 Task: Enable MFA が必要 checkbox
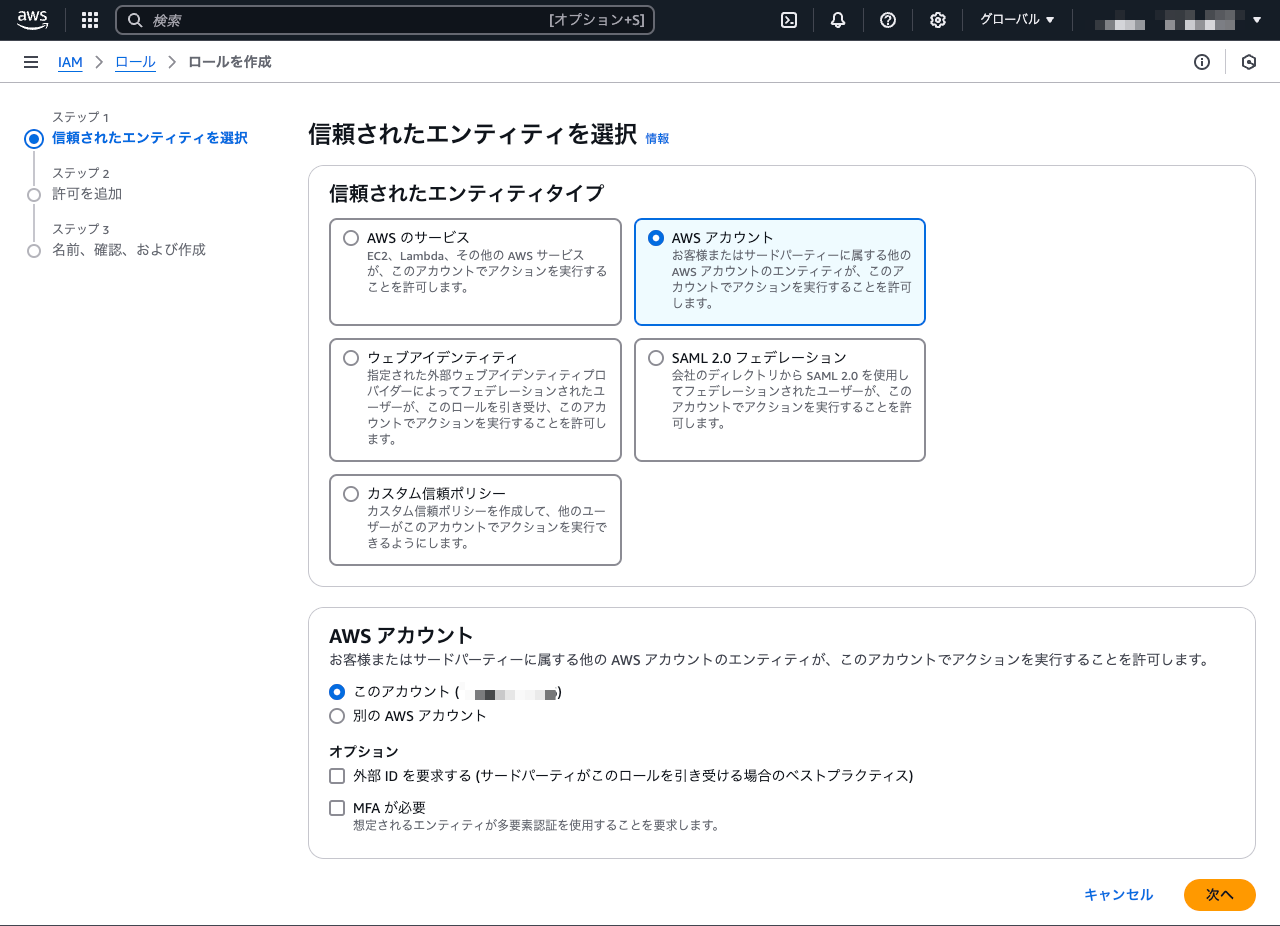(x=337, y=808)
